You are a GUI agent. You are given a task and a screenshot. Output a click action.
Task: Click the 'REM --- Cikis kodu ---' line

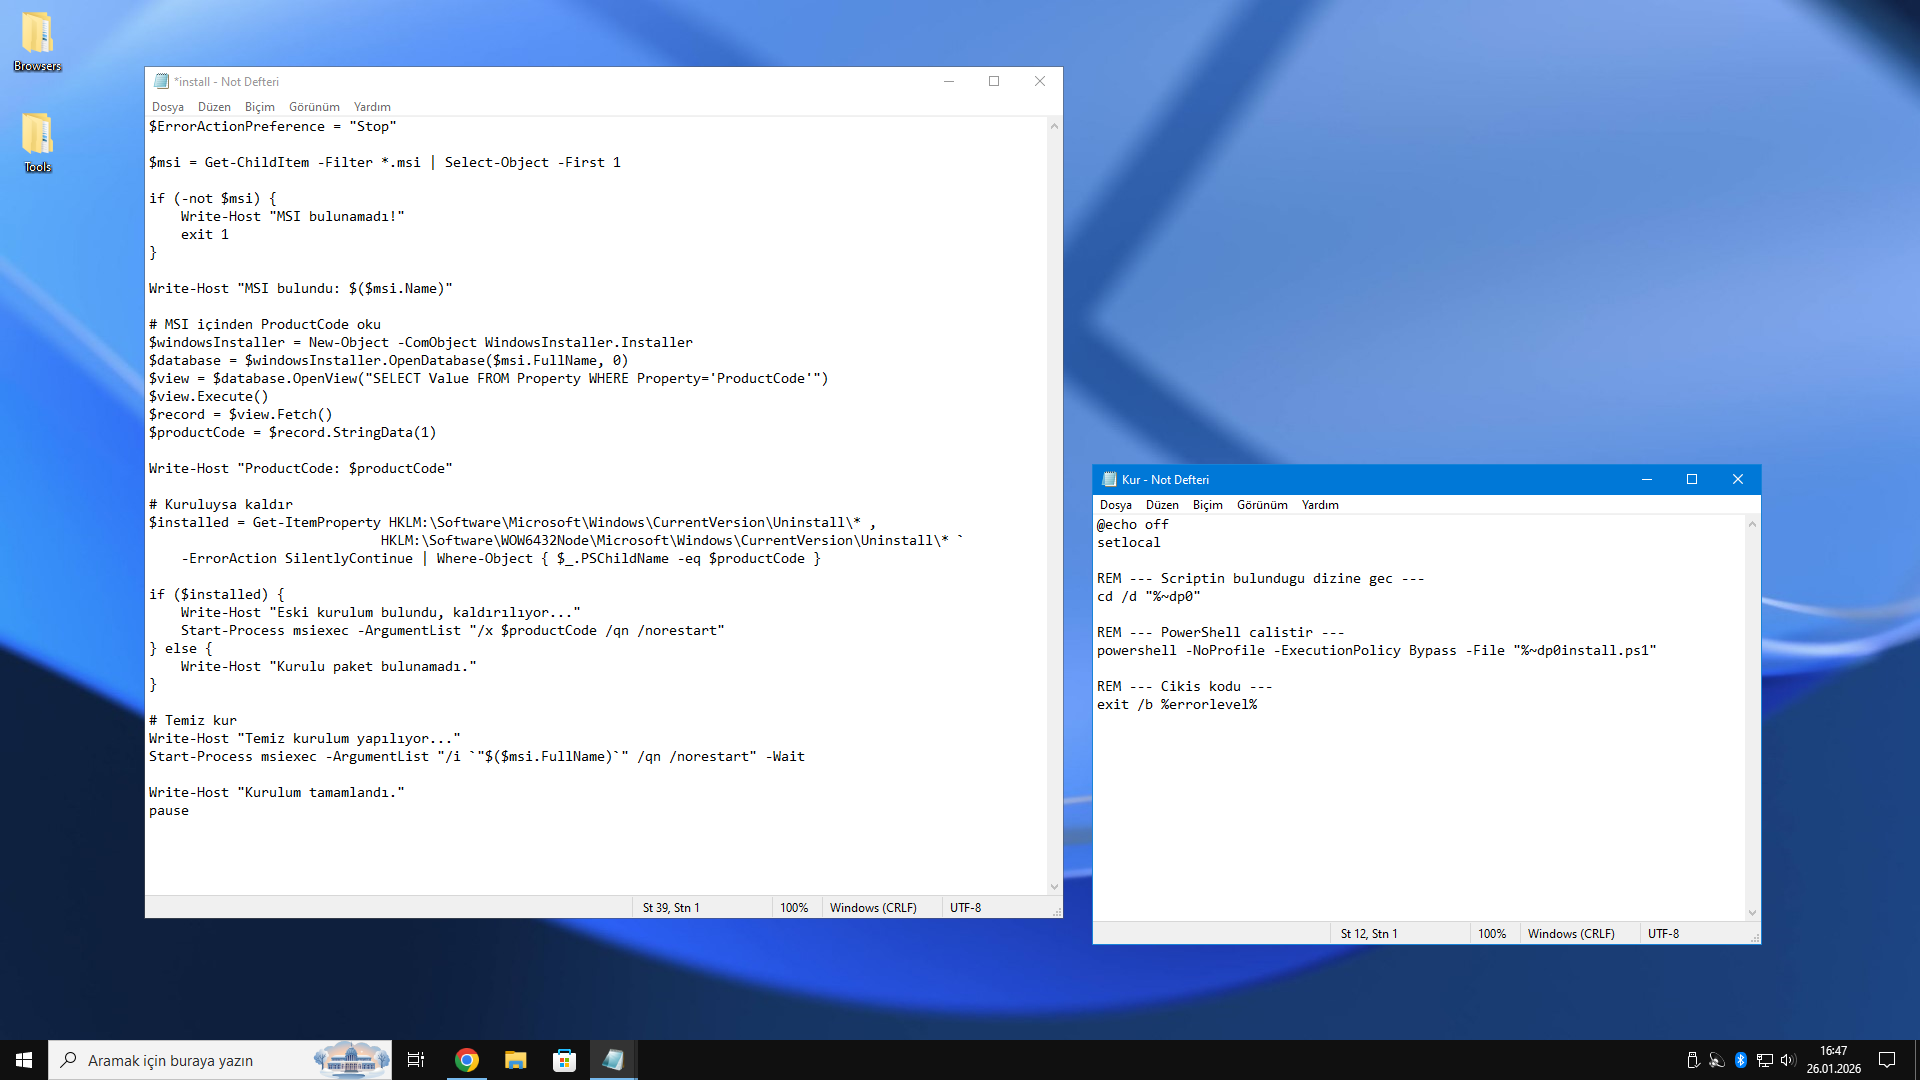pos(1185,686)
